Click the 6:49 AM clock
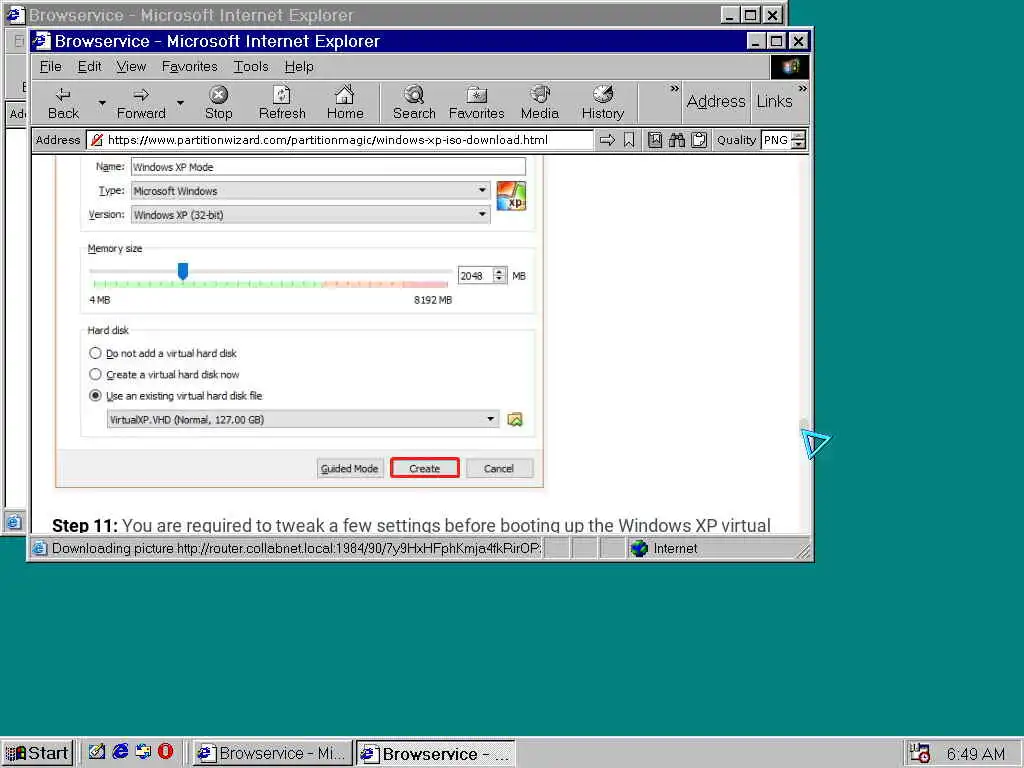The image size is (1024, 768). click(x=975, y=754)
